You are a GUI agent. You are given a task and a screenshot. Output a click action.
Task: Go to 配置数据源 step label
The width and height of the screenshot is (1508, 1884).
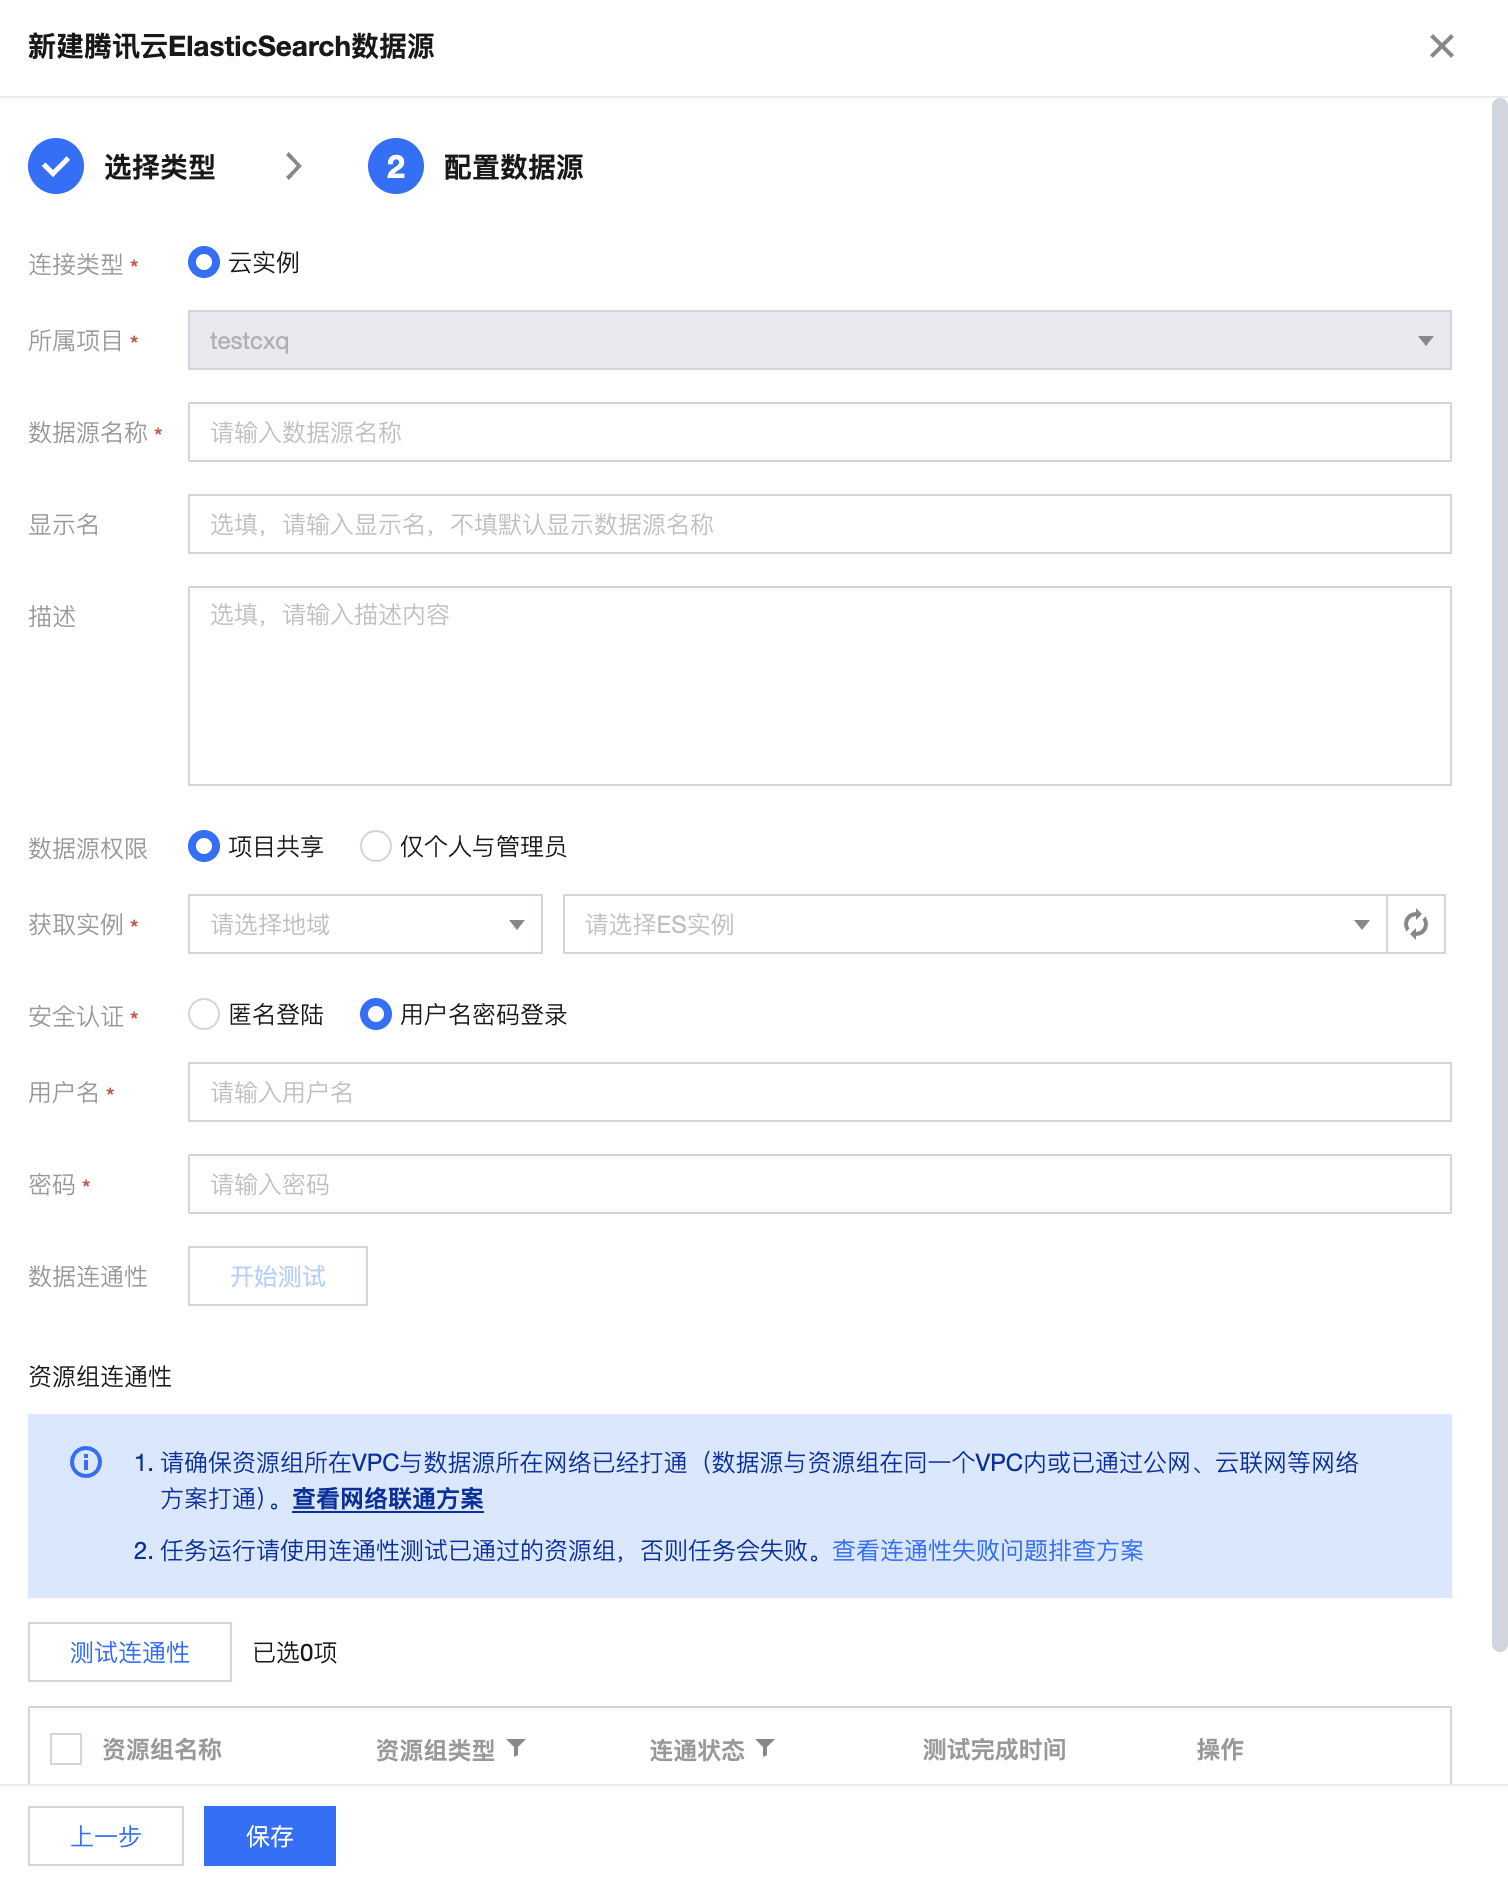514,167
